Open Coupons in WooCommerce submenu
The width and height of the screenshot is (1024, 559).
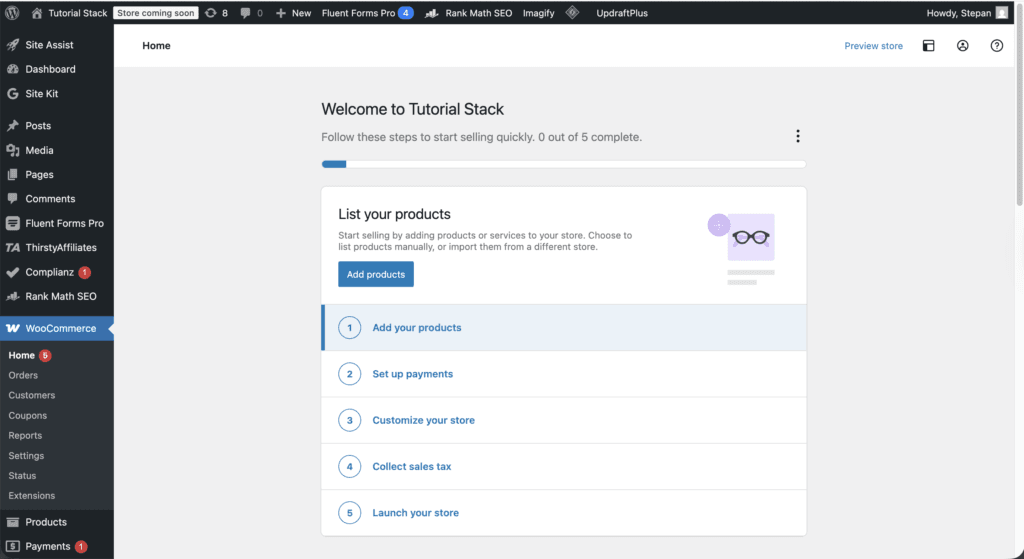(x=27, y=415)
